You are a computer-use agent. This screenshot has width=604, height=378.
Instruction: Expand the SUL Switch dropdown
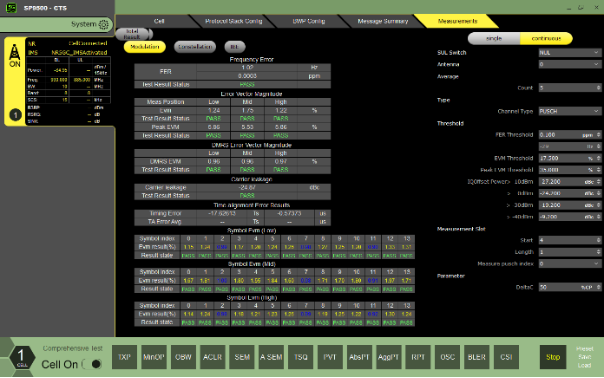coord(569,52)
